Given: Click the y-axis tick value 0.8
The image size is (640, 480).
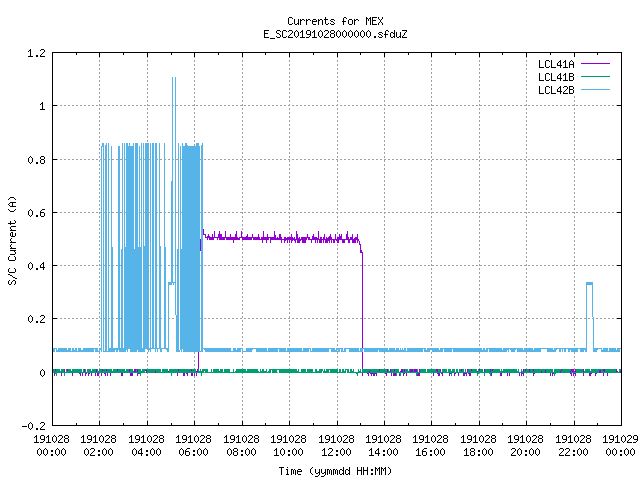Looking at the screenshot, I should click(x=36, y=160).
